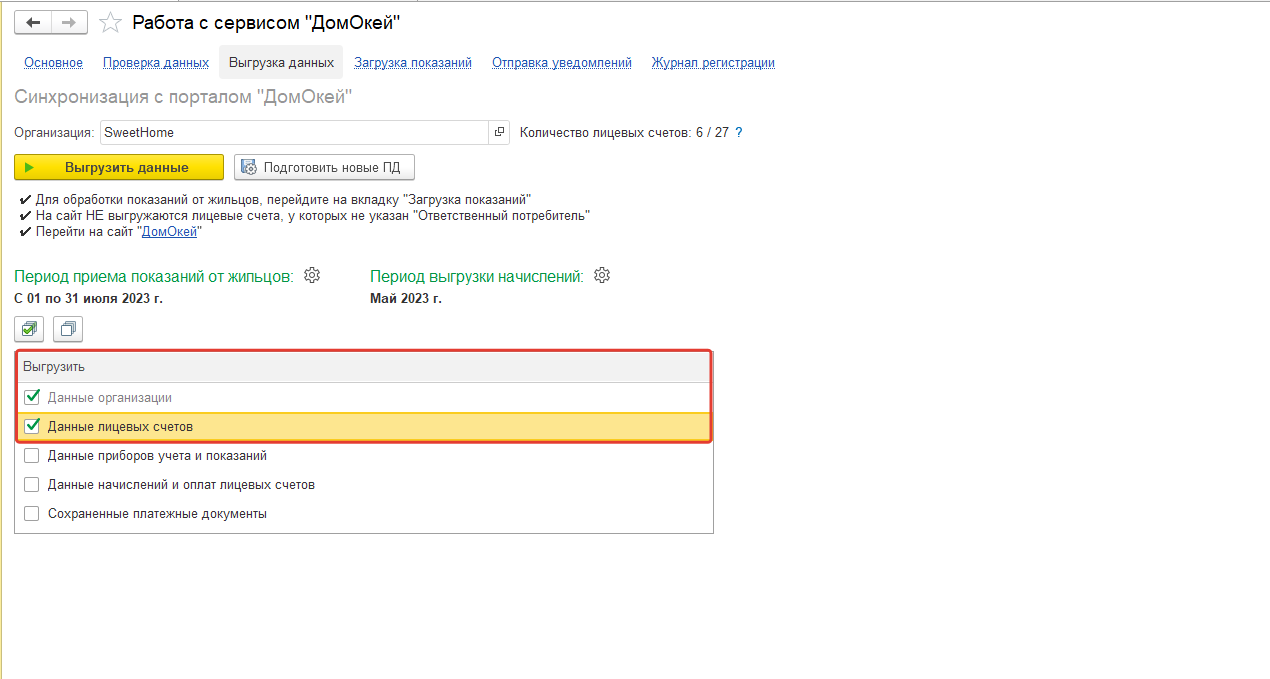Viewport: 1270px width, 679px height.
Task: Enable Сохраненные платежные документы checkbox
Action: (32, 513)
